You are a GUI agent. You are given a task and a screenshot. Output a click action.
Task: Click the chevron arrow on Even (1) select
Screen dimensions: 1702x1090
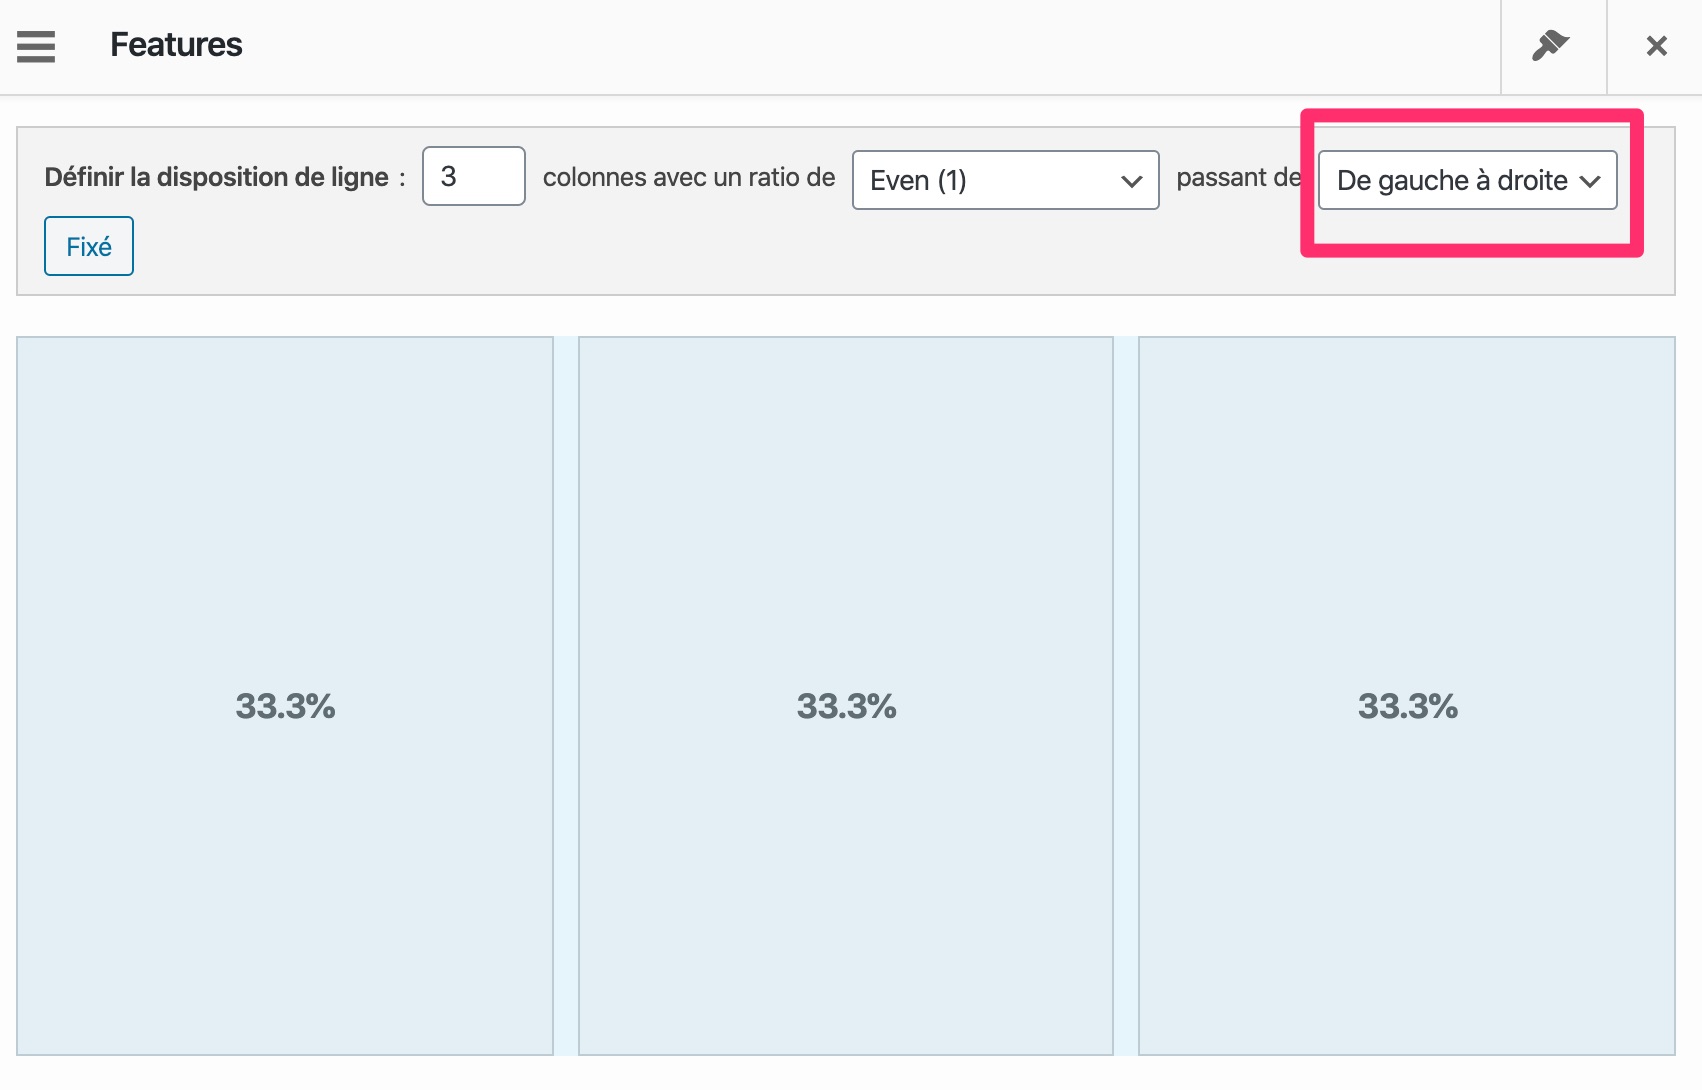tap(1131, 181)
